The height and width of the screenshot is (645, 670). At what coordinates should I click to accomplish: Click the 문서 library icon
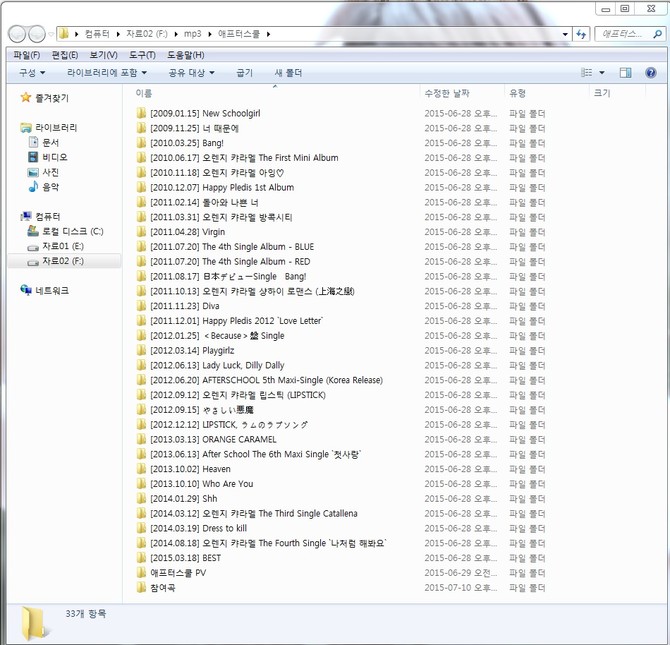pos(33,142)
